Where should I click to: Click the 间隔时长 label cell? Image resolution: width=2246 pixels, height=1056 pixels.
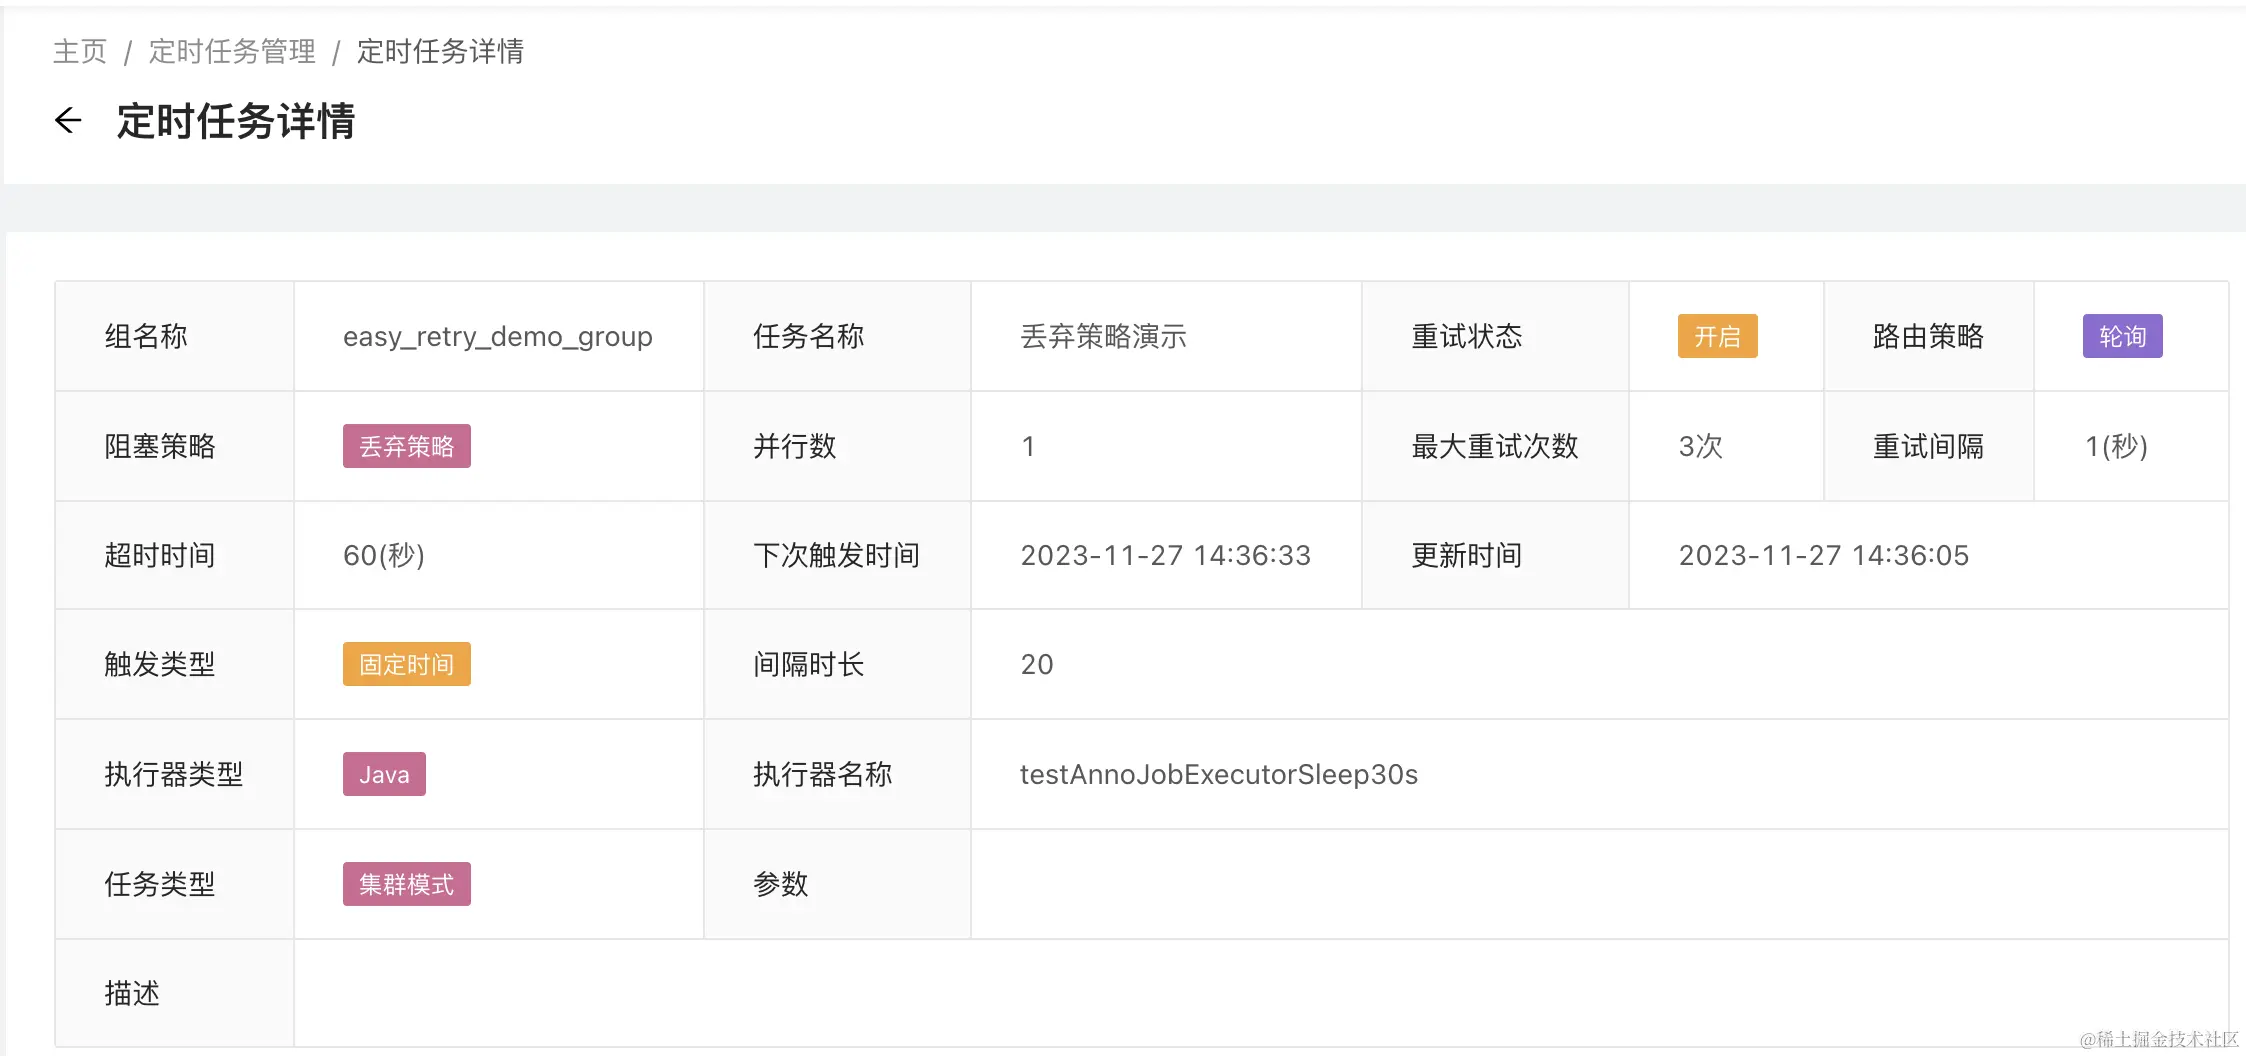pos(837,664)
